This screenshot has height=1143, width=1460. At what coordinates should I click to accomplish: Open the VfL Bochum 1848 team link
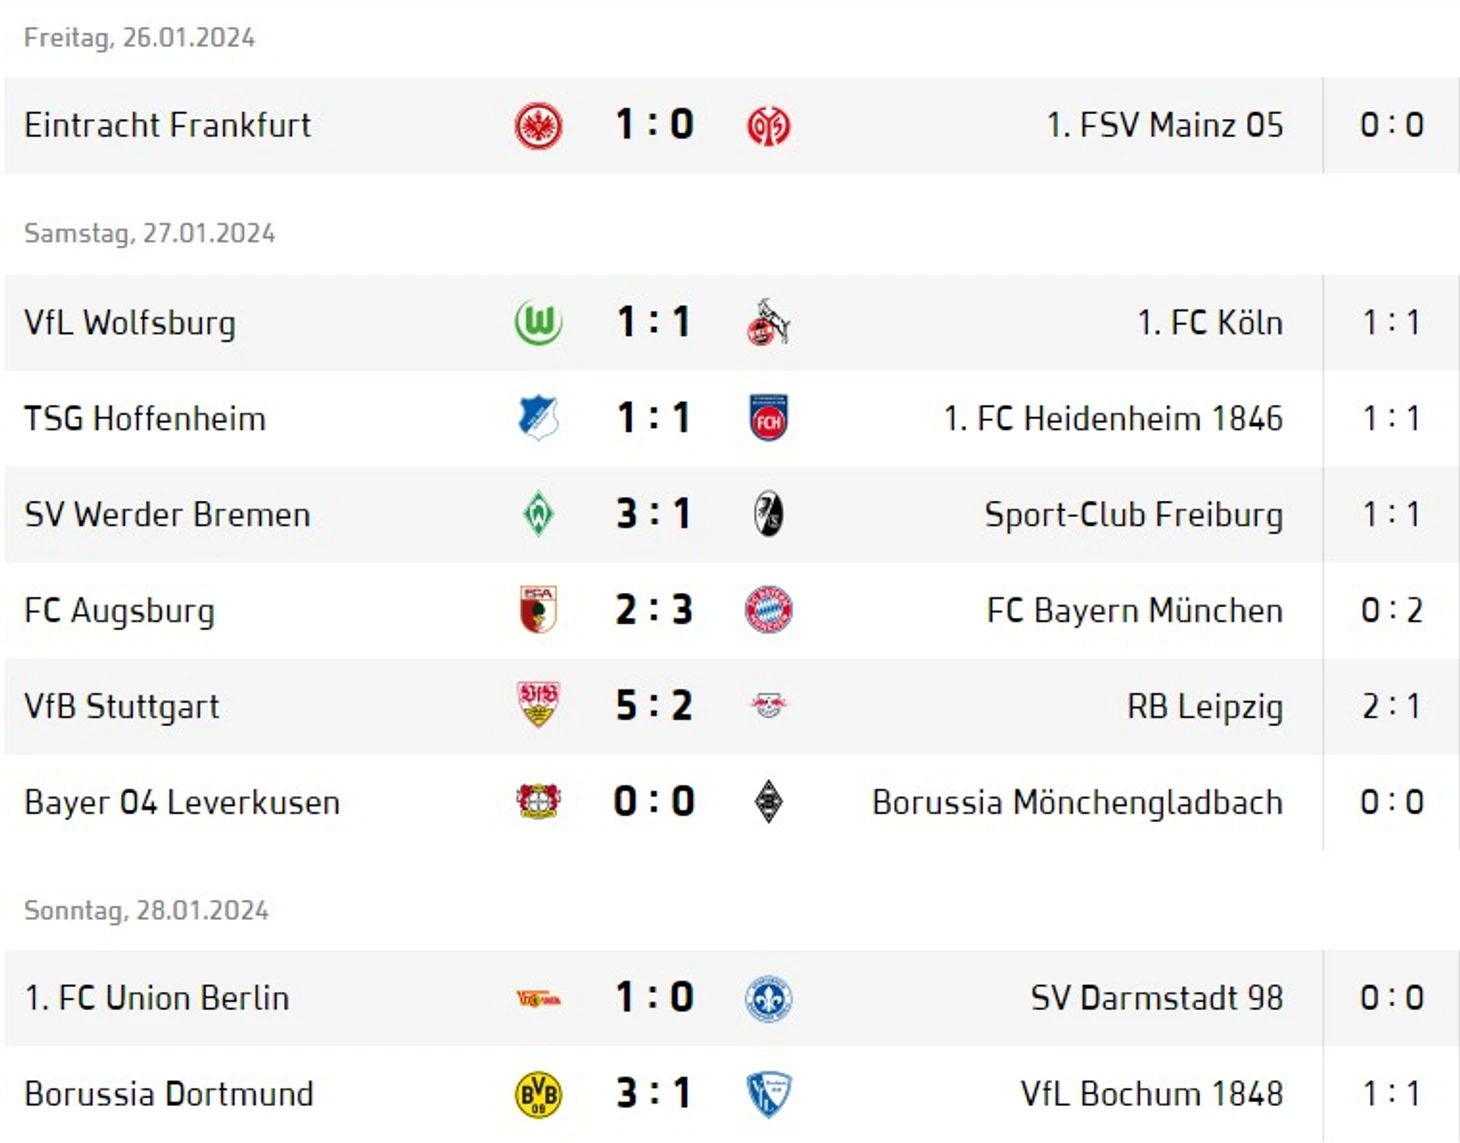(1152, 1094)
